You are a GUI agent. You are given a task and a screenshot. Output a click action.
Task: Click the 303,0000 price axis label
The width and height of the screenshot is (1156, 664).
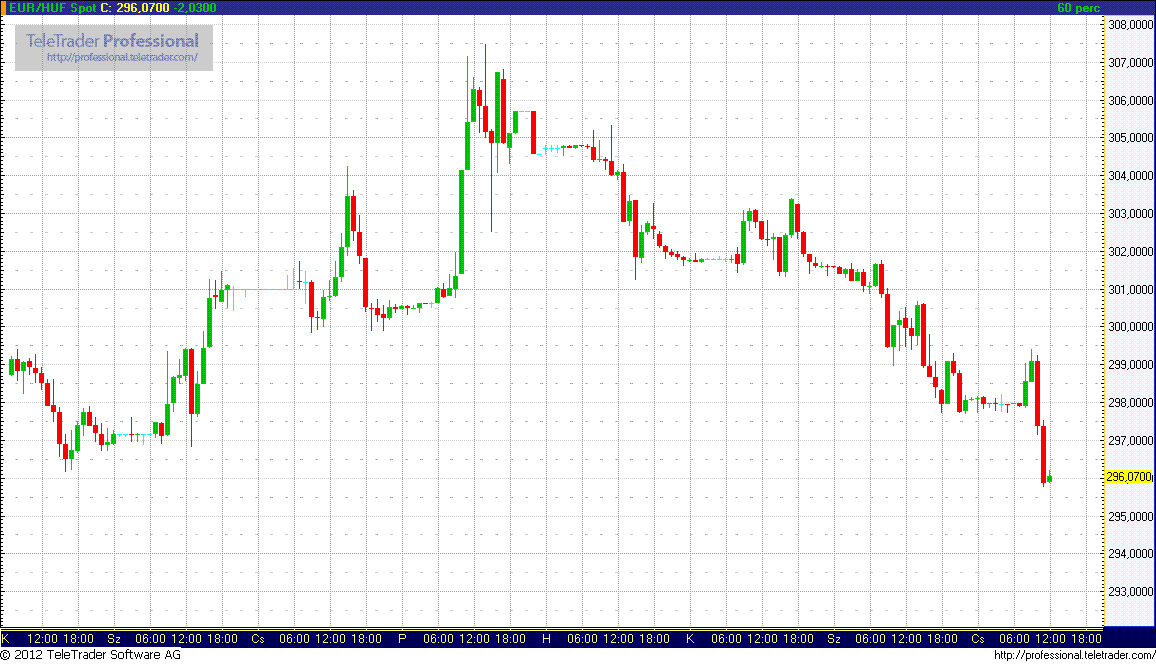click(1131, 214)
